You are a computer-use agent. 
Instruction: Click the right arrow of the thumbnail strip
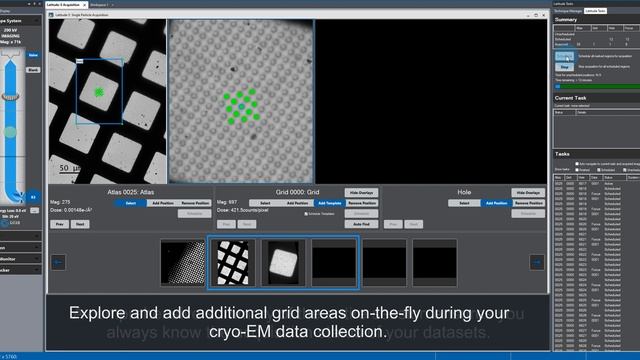coord(537,262)
